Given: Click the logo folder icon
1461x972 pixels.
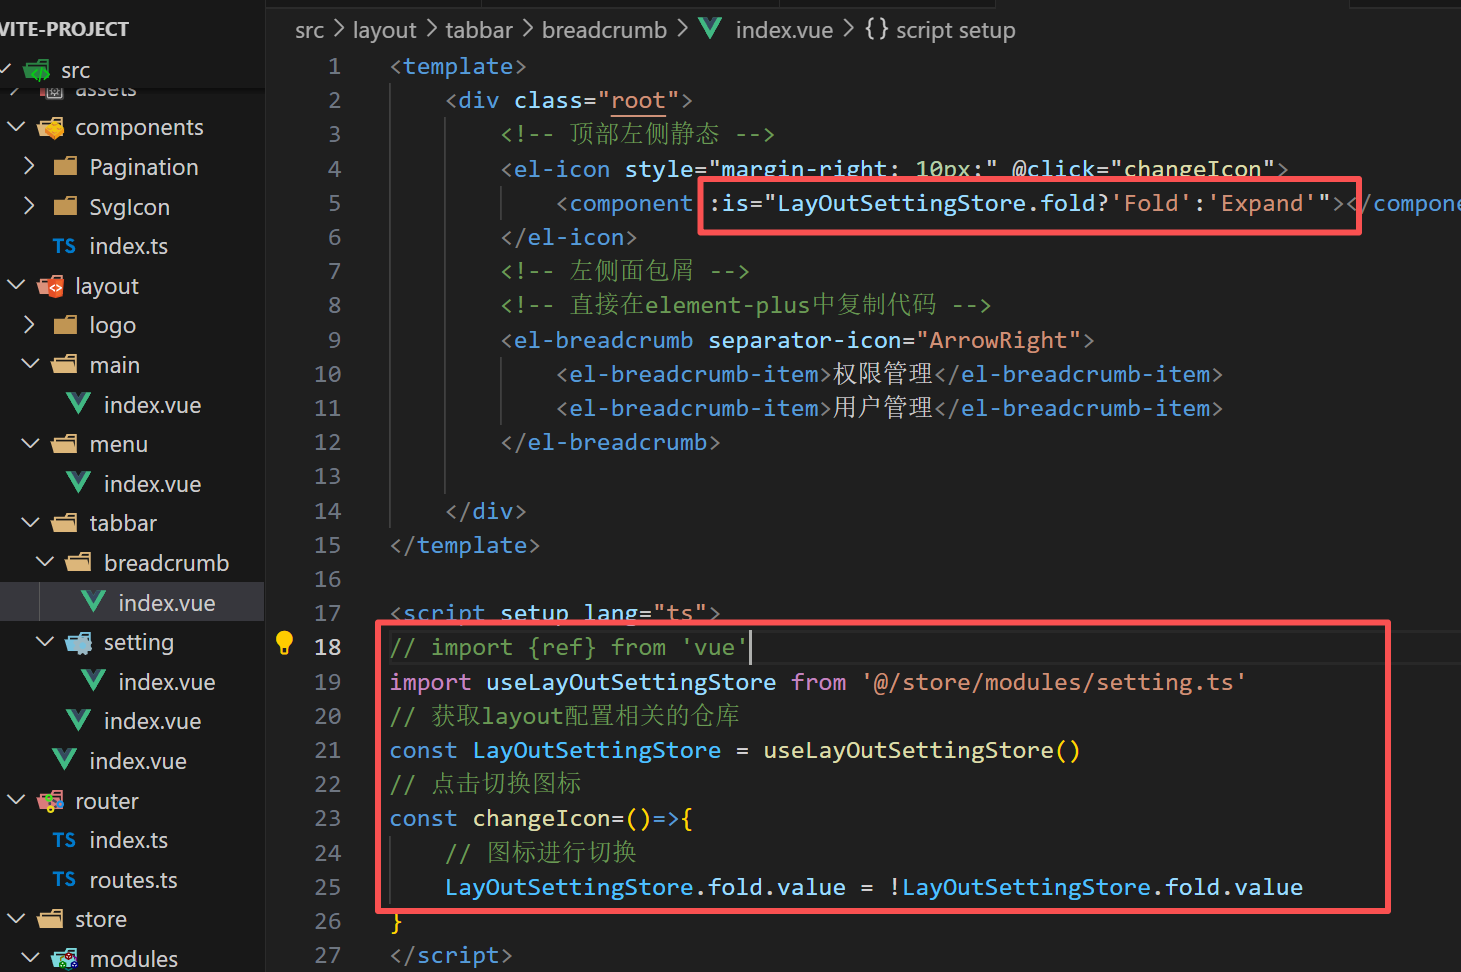Looking at the screenshot, I should [x=65, y=325].
